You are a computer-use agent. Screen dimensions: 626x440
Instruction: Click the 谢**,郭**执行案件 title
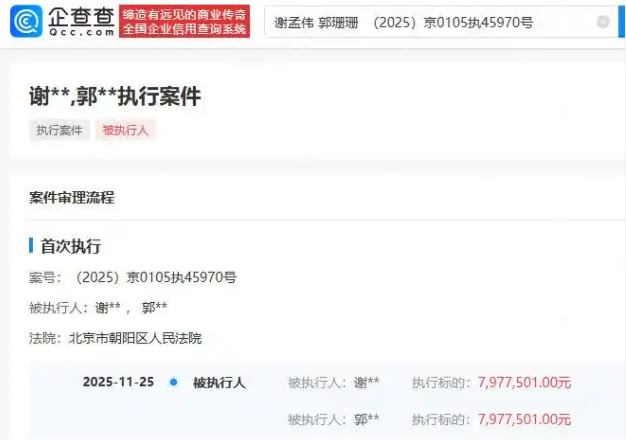(x=115, y=97)
